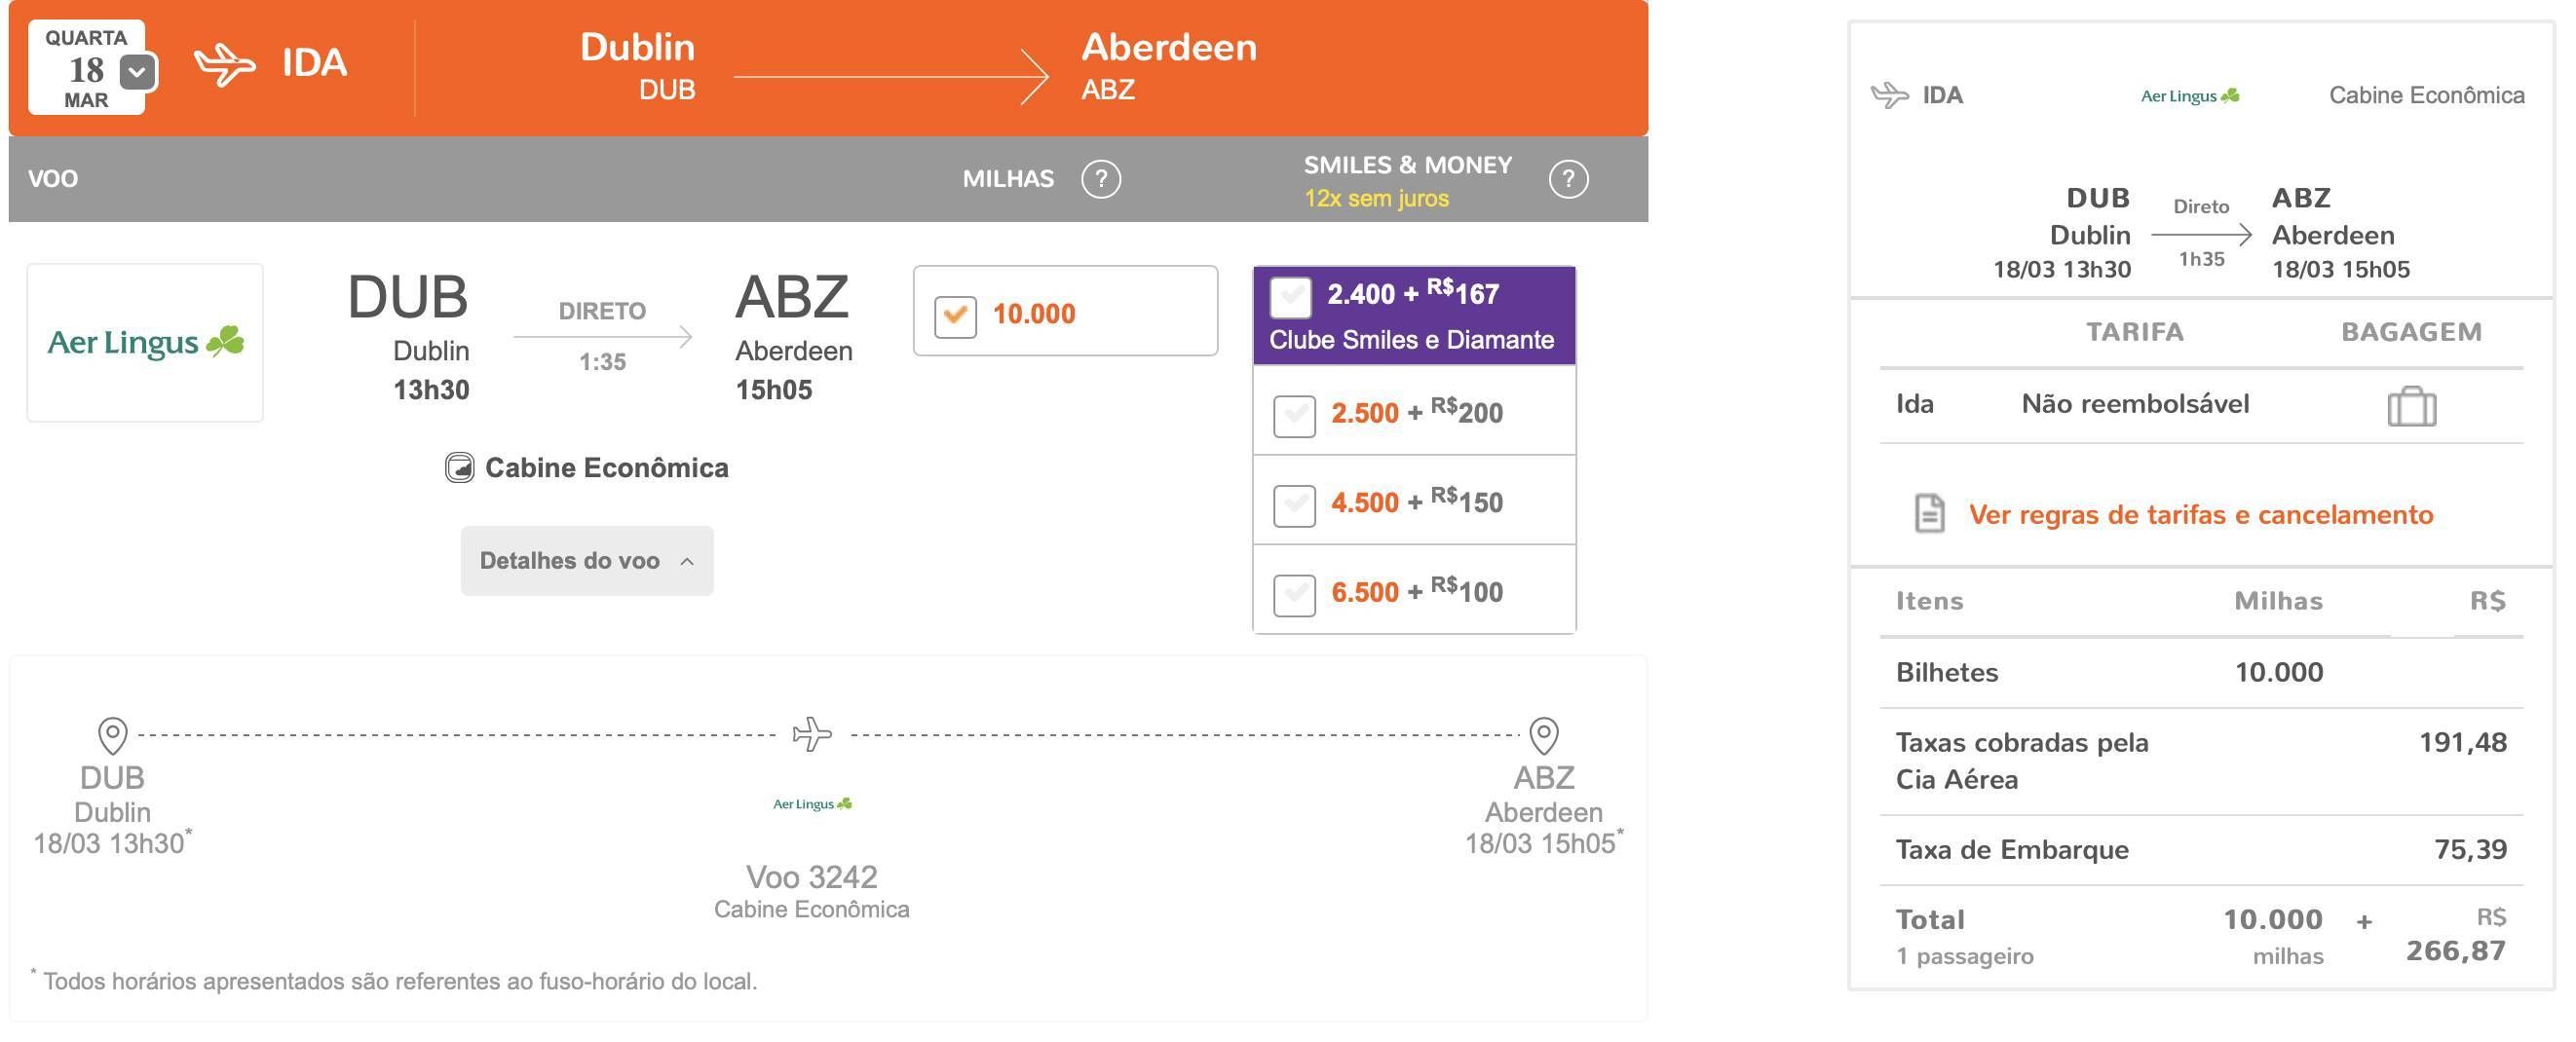Click the Aer Lingus airline logo thumbnail
The height and width of the screenshot is (1042, 2576).
pos(145,343)
